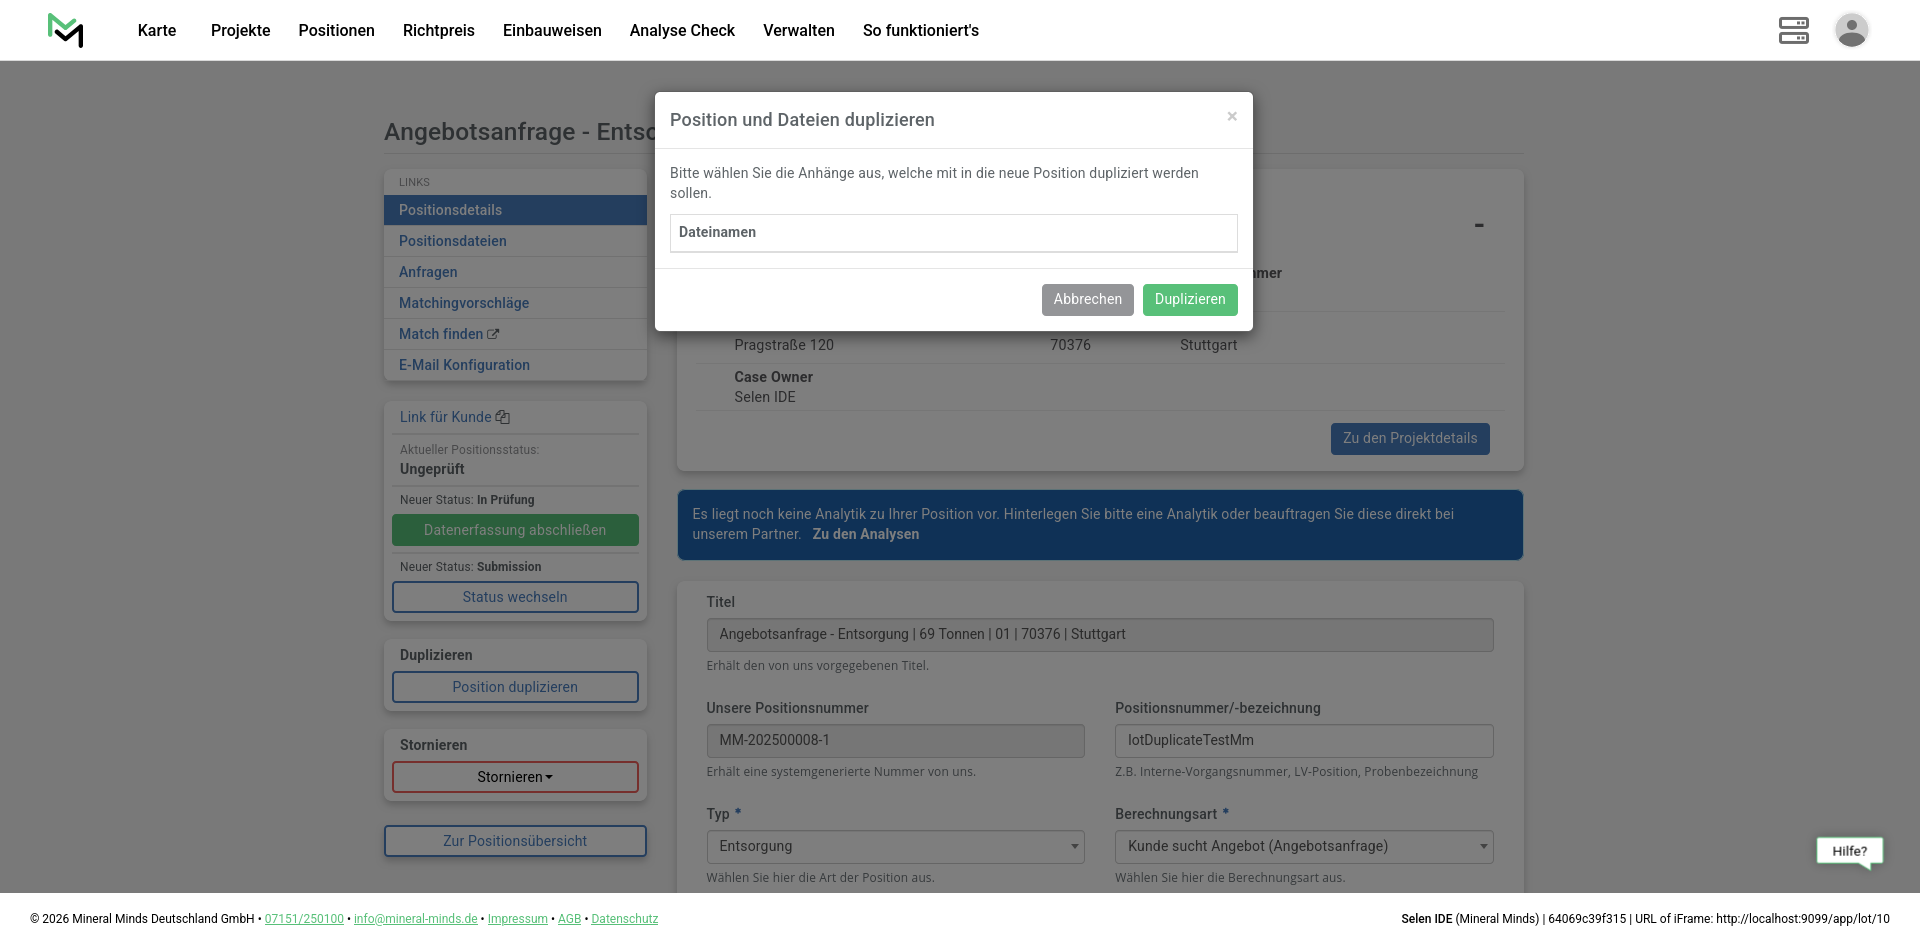Select Positionsdateien in the sidebar

coord(453,241)
